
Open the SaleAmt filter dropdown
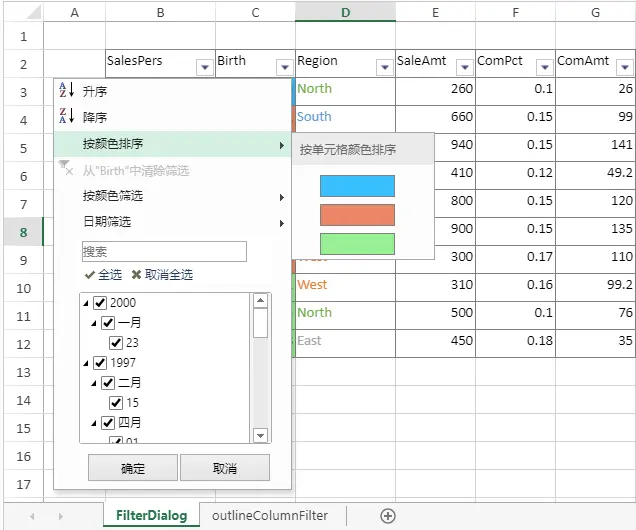(x=465, y=67)
